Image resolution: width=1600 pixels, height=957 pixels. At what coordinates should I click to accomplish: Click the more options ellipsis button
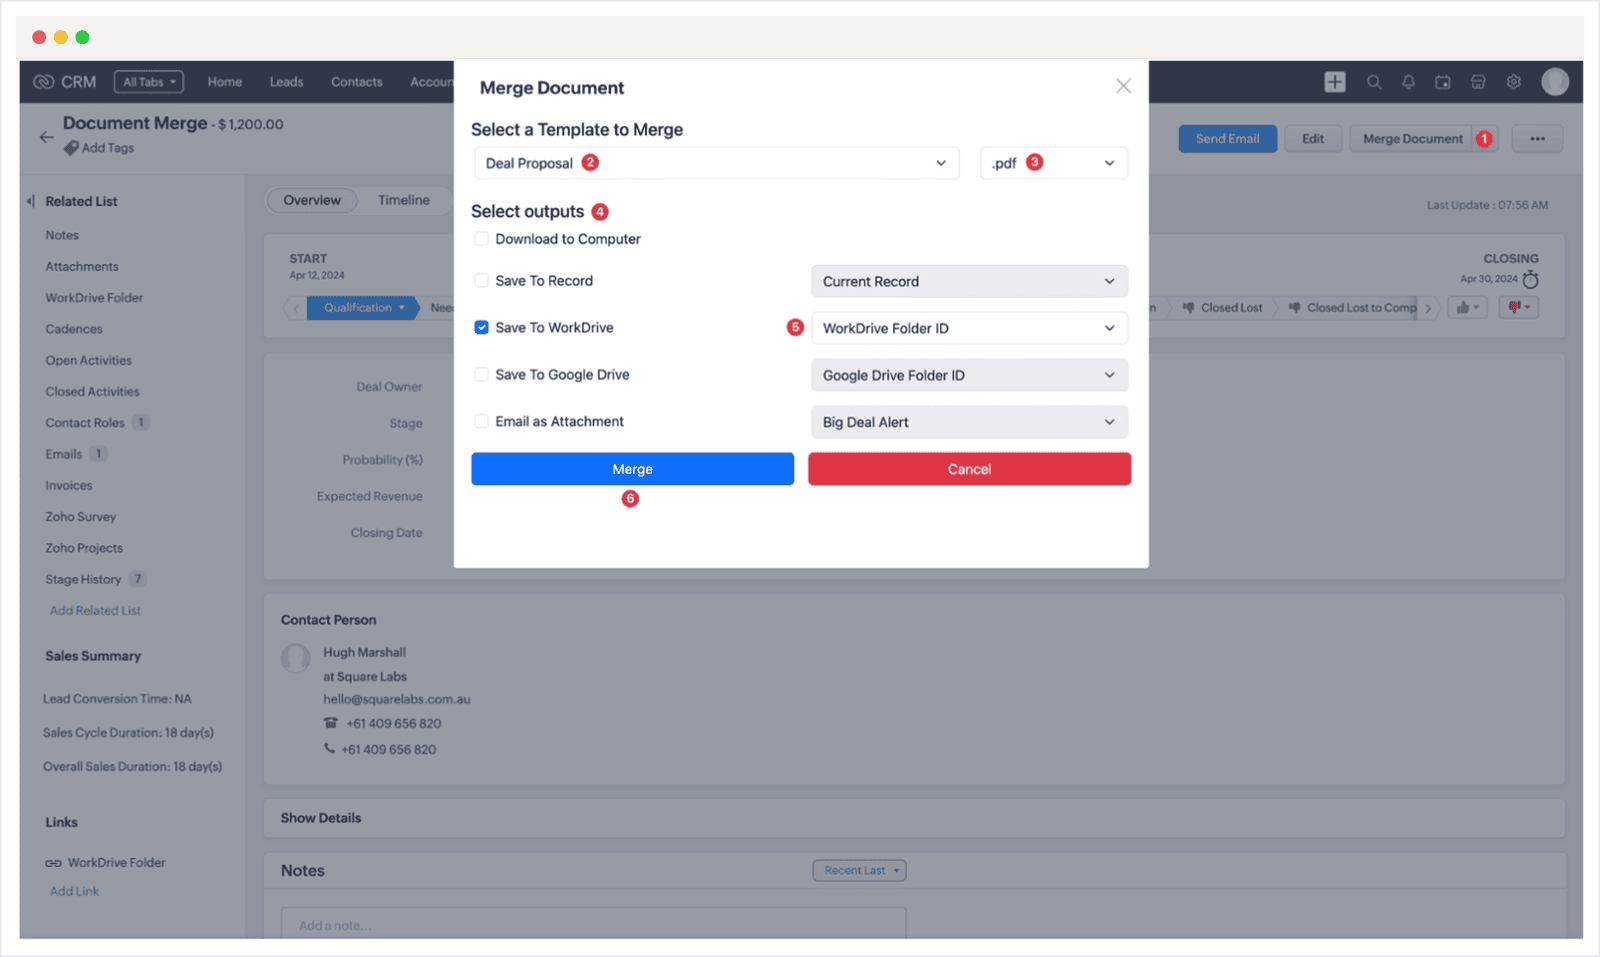[x=1537, y=139]
